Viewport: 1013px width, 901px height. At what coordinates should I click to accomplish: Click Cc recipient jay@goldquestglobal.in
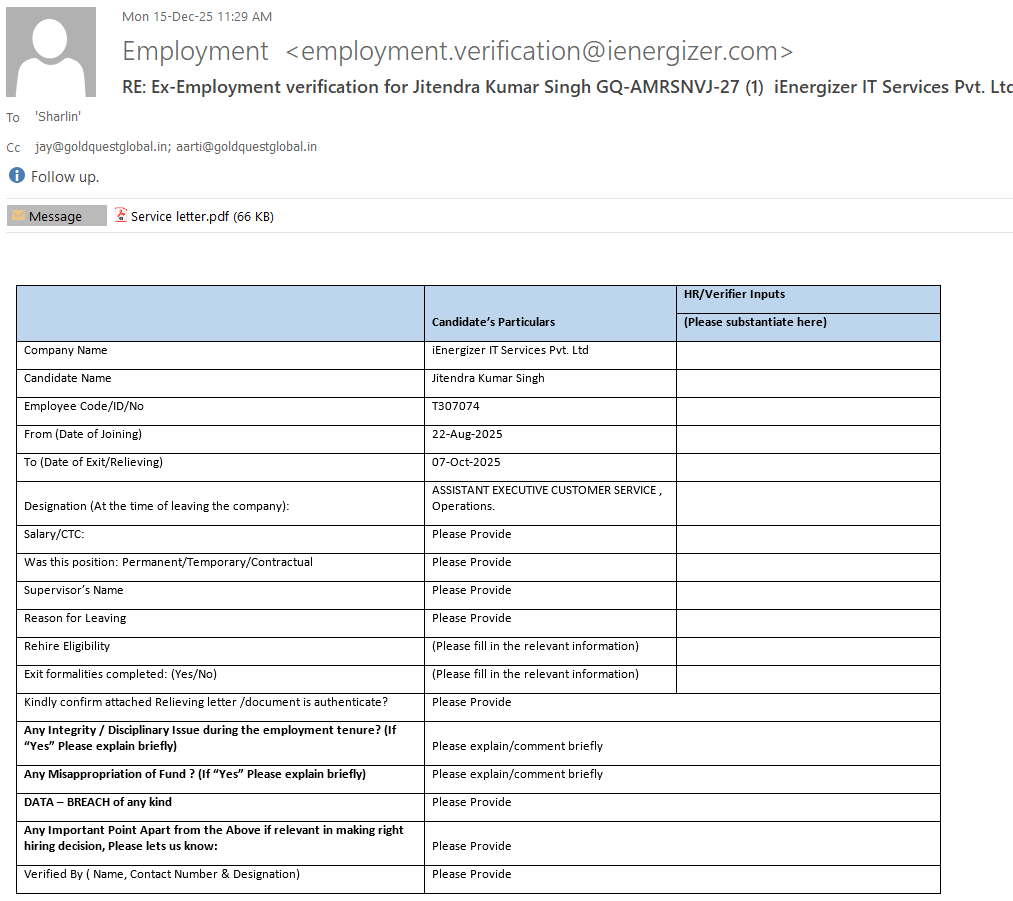coord(103,147)
